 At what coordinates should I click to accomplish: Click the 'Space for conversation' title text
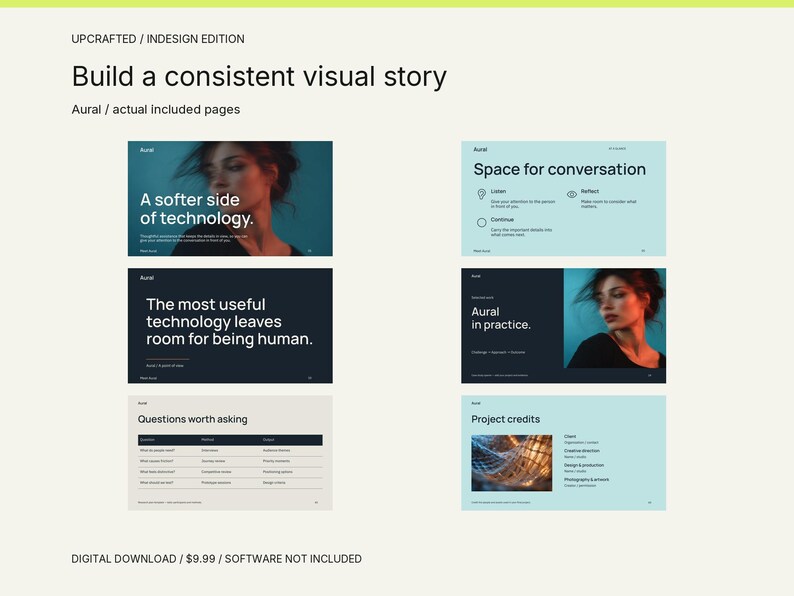tap(560, 169)
